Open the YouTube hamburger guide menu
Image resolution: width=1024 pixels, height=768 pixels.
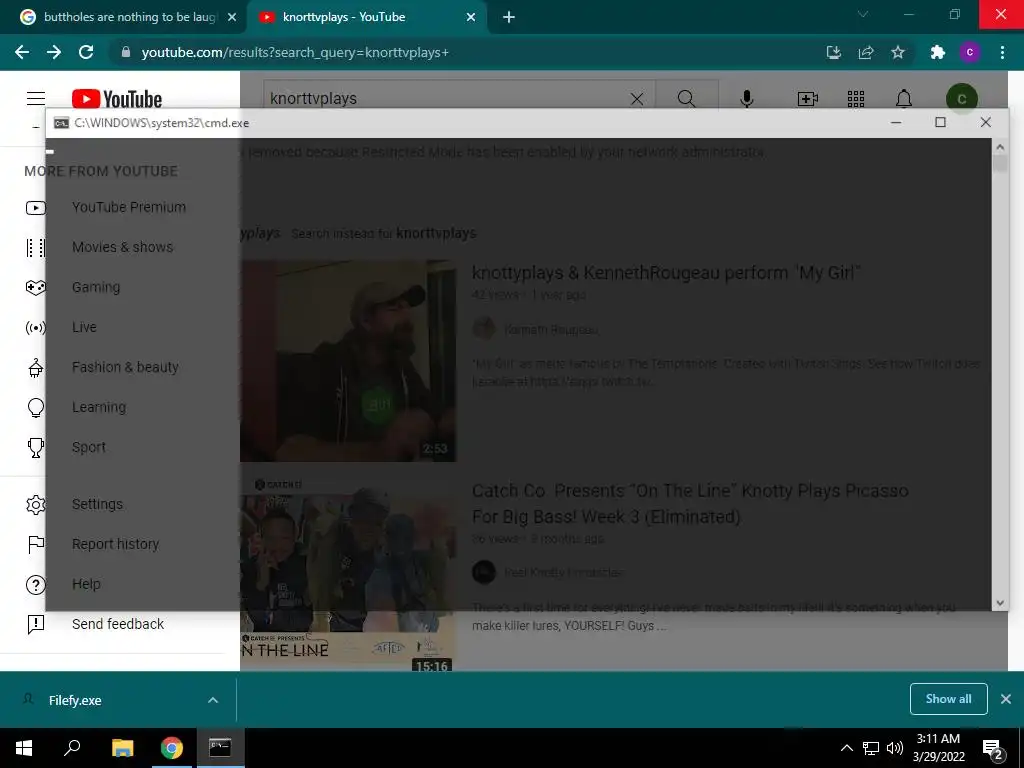(x=36, y=99)
